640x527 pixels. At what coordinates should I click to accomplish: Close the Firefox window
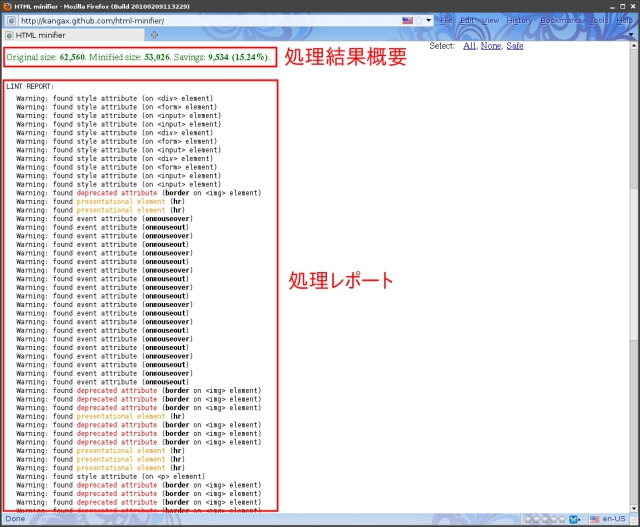(x=633, y=7)
